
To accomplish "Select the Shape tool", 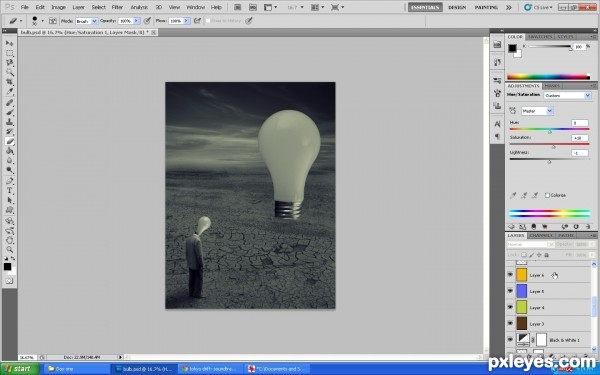I will pyautogui.click(x=10, y=210).
